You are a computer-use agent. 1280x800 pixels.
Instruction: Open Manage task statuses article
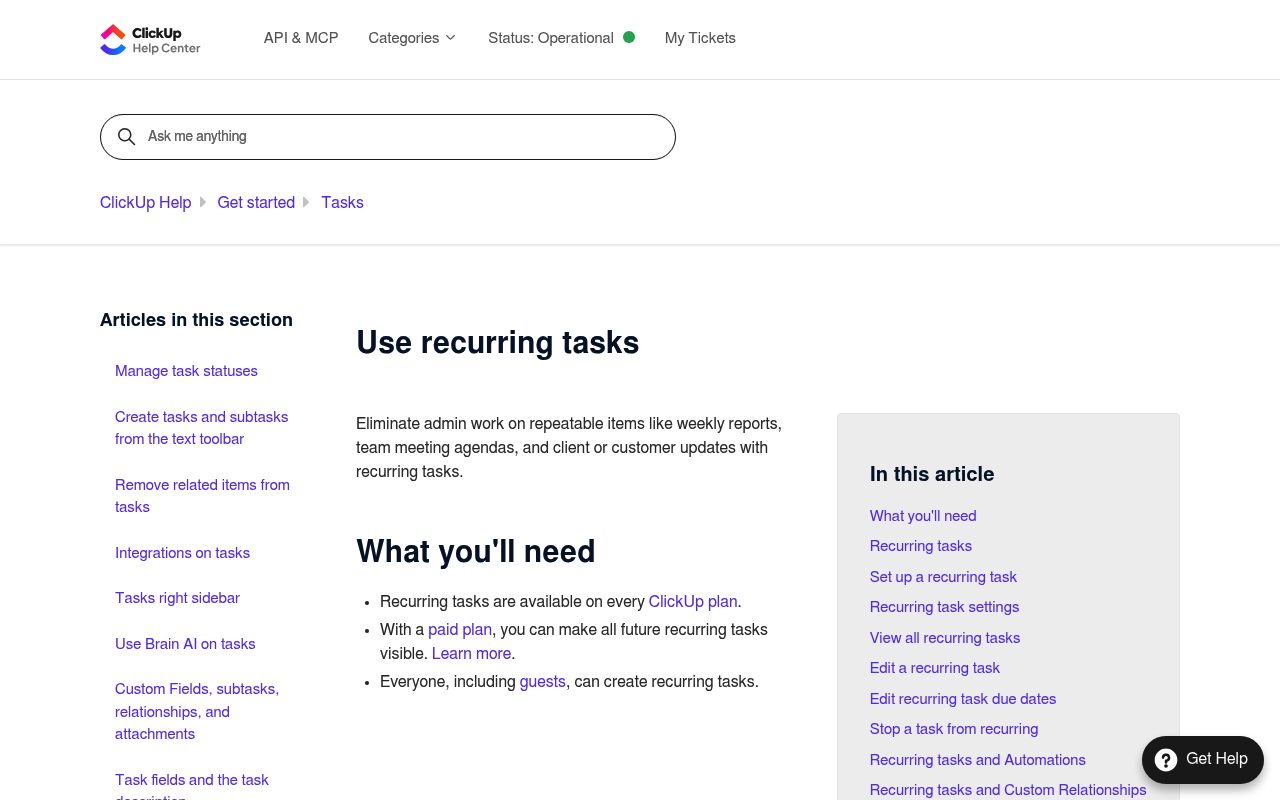click(186, 371)
